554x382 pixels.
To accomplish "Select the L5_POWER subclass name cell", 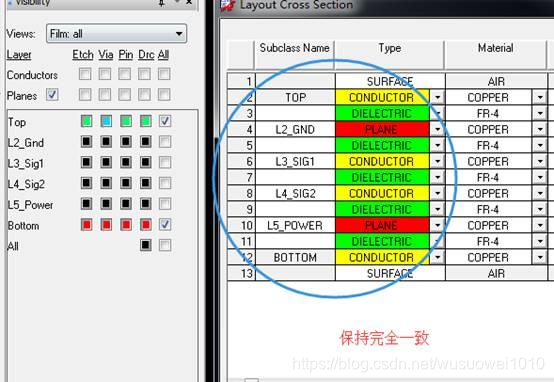I will pyautogui.click(x=295, y=225).
